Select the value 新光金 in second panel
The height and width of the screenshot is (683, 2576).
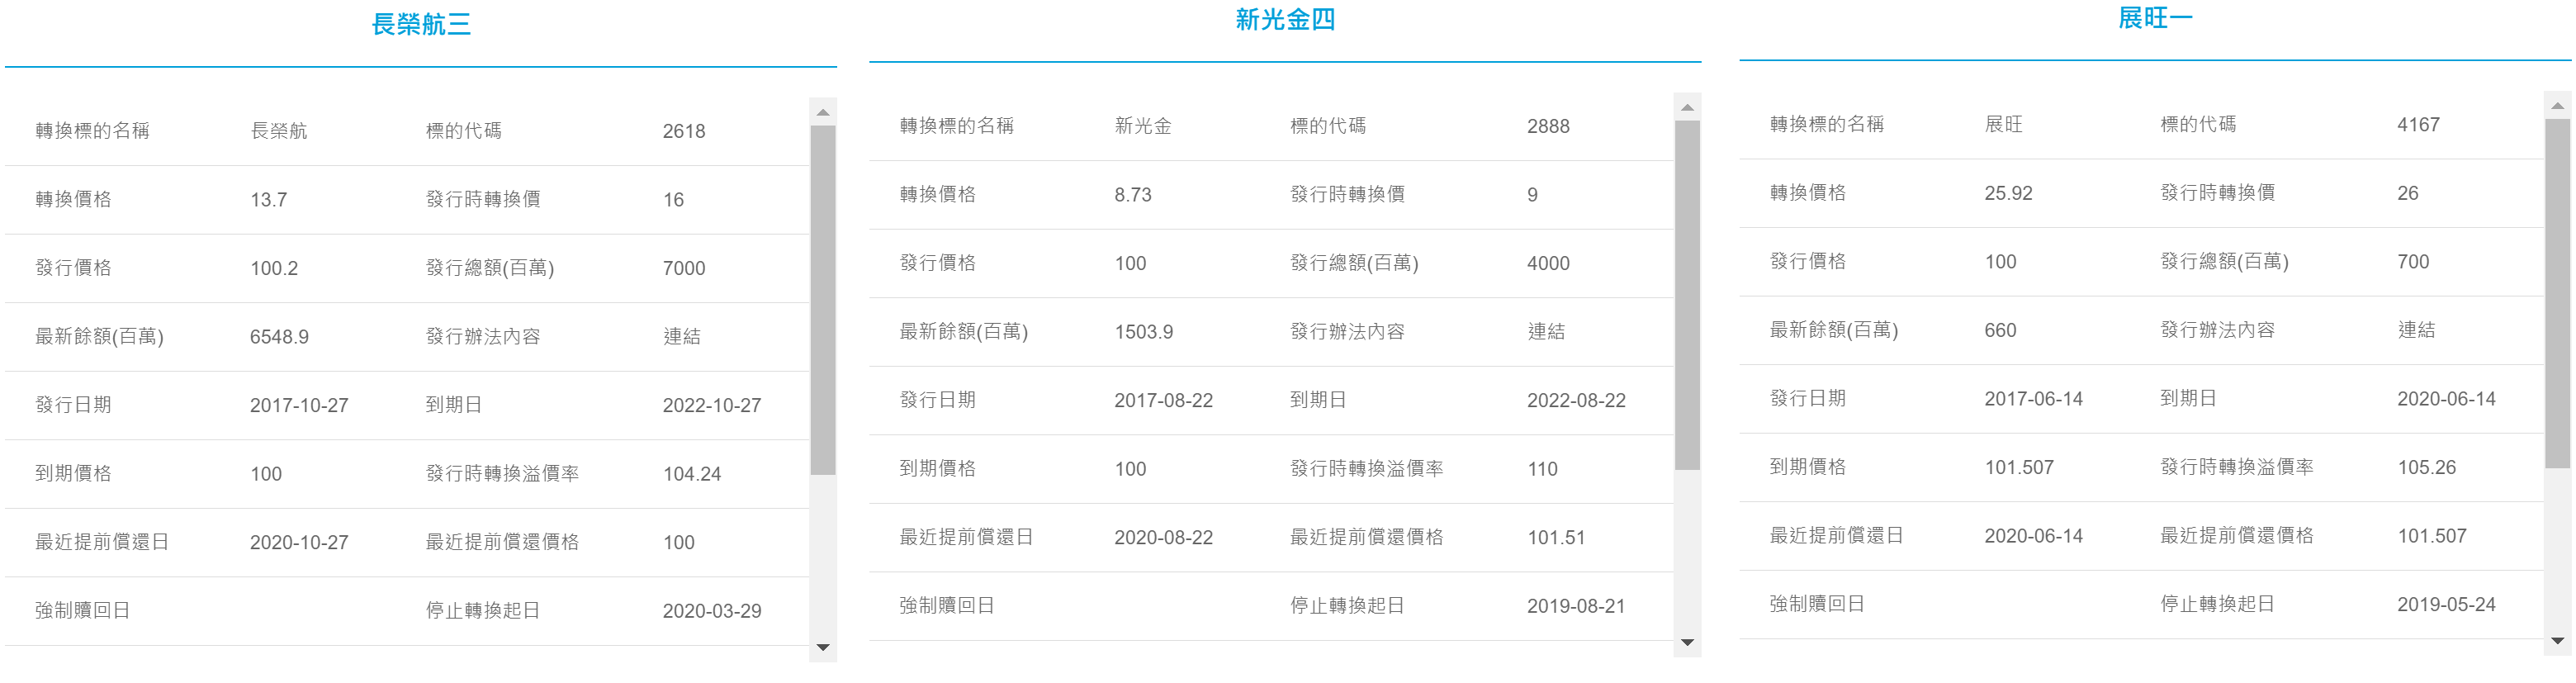[1143, 126]
